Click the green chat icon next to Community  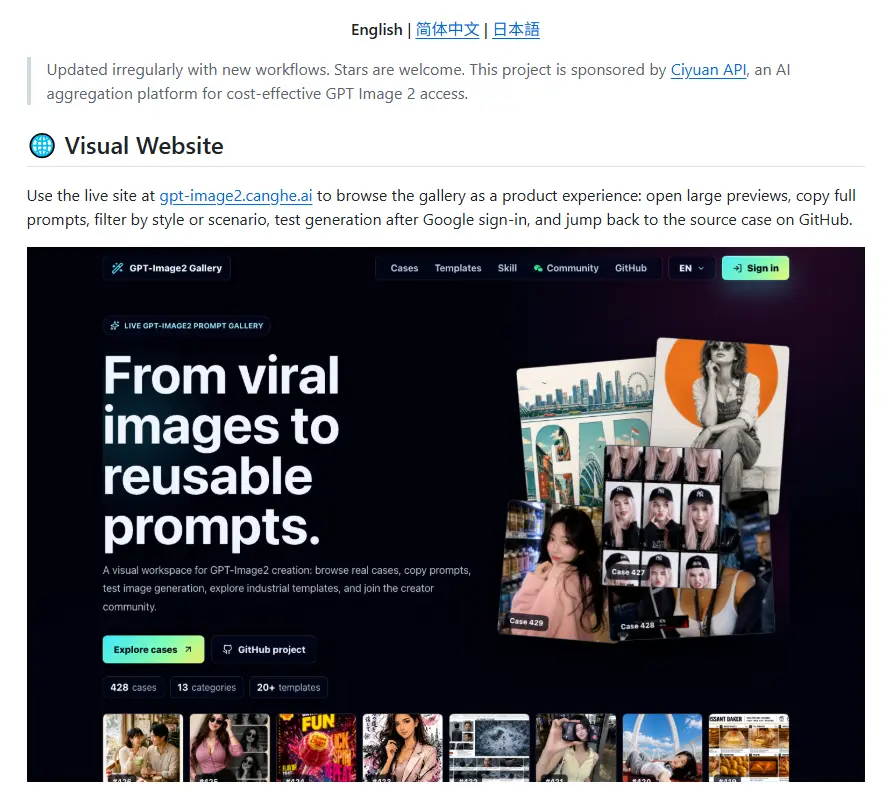(538, 268)
